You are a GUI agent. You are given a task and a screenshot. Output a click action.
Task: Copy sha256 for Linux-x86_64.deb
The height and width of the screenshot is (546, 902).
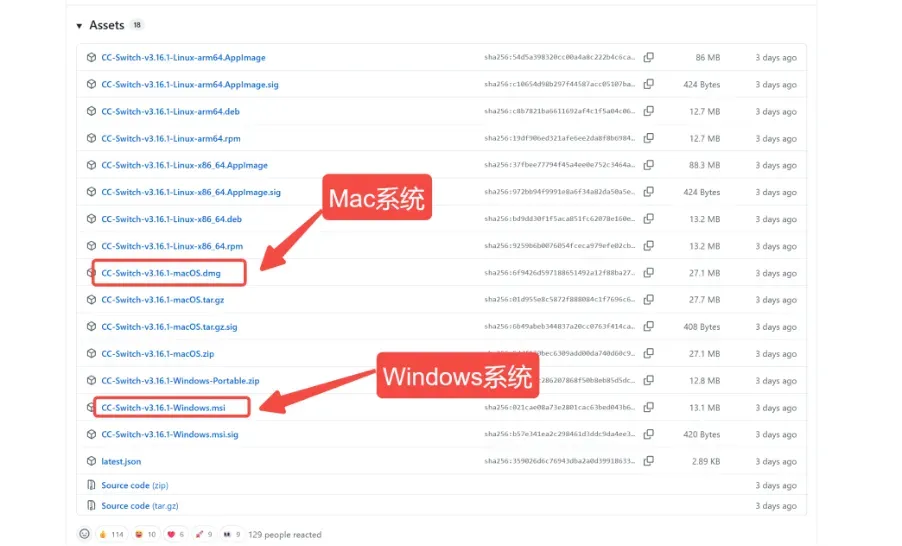pyautogui.click(x=649, y=219)
